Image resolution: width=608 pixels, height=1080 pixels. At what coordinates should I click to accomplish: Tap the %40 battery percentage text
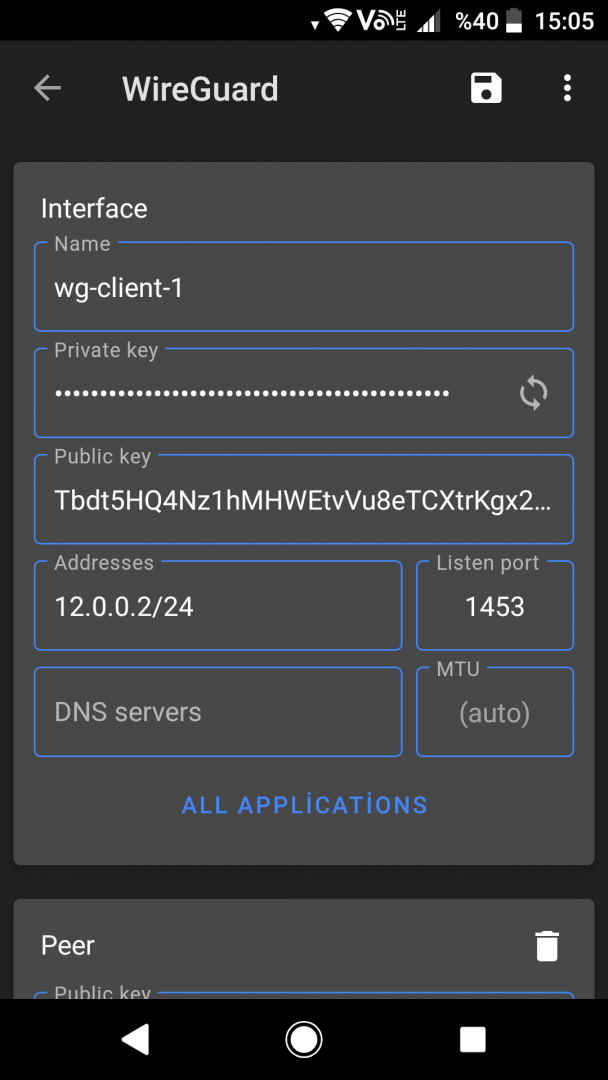pos(476,21)
